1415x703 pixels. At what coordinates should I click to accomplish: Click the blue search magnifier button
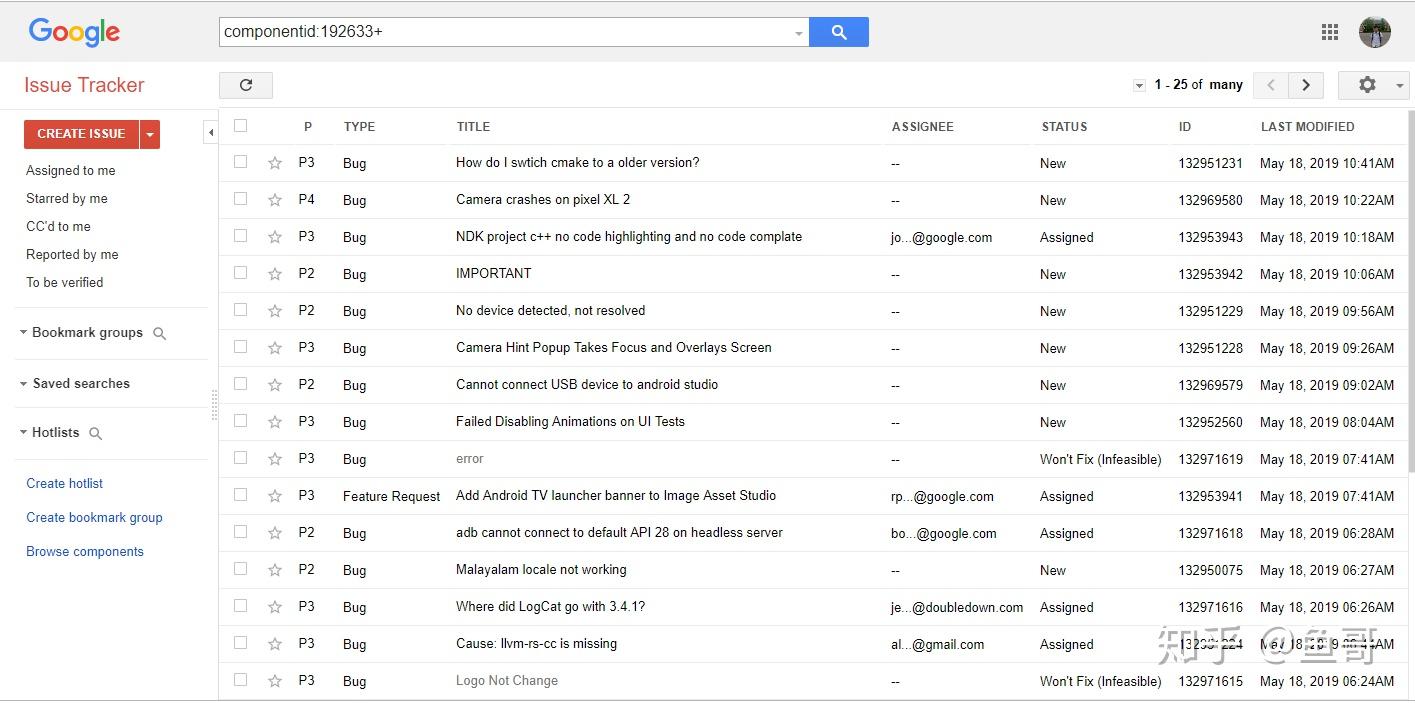click(838, 32)
